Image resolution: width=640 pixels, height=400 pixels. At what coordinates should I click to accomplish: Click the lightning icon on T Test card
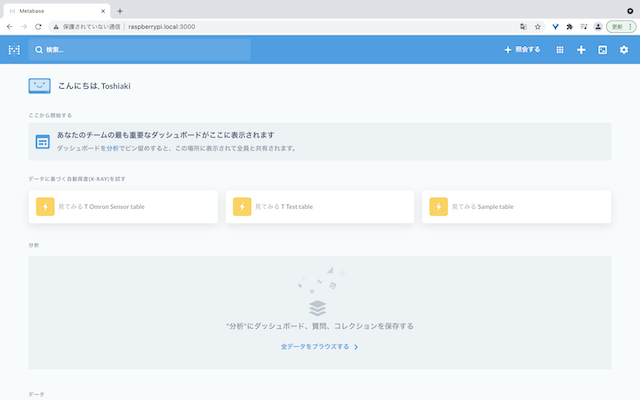[x=242, y=207]
